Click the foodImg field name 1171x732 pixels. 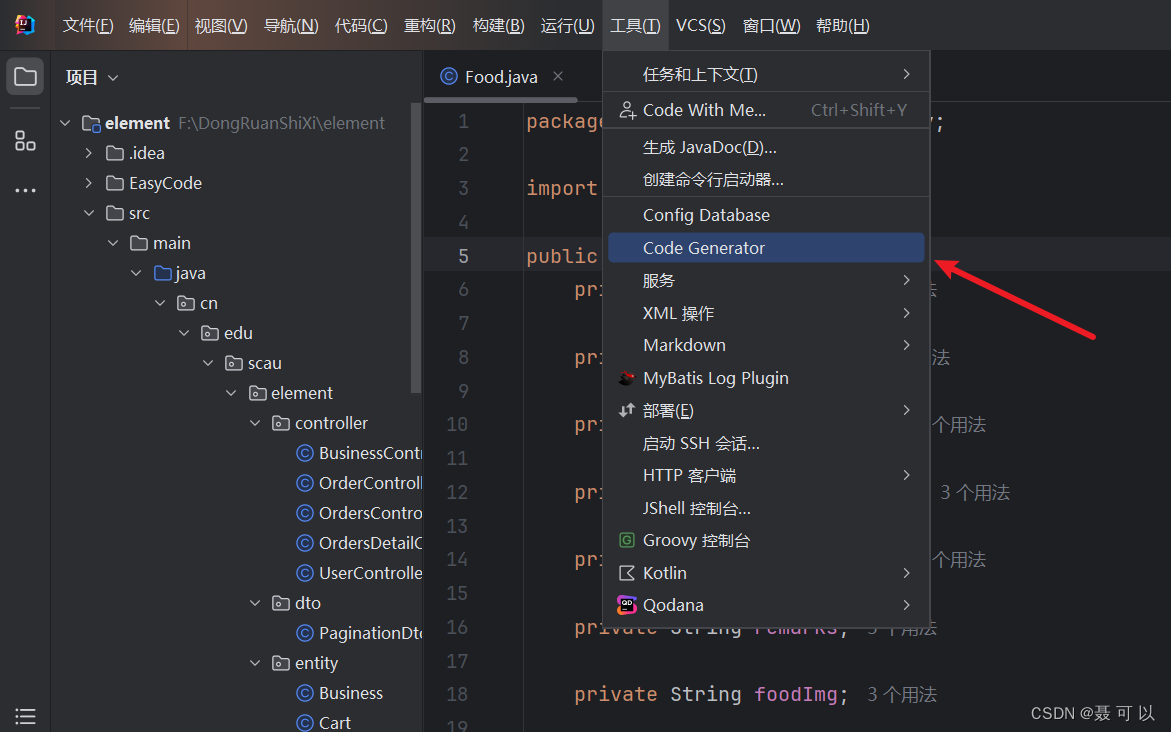(x=796, y=695)
